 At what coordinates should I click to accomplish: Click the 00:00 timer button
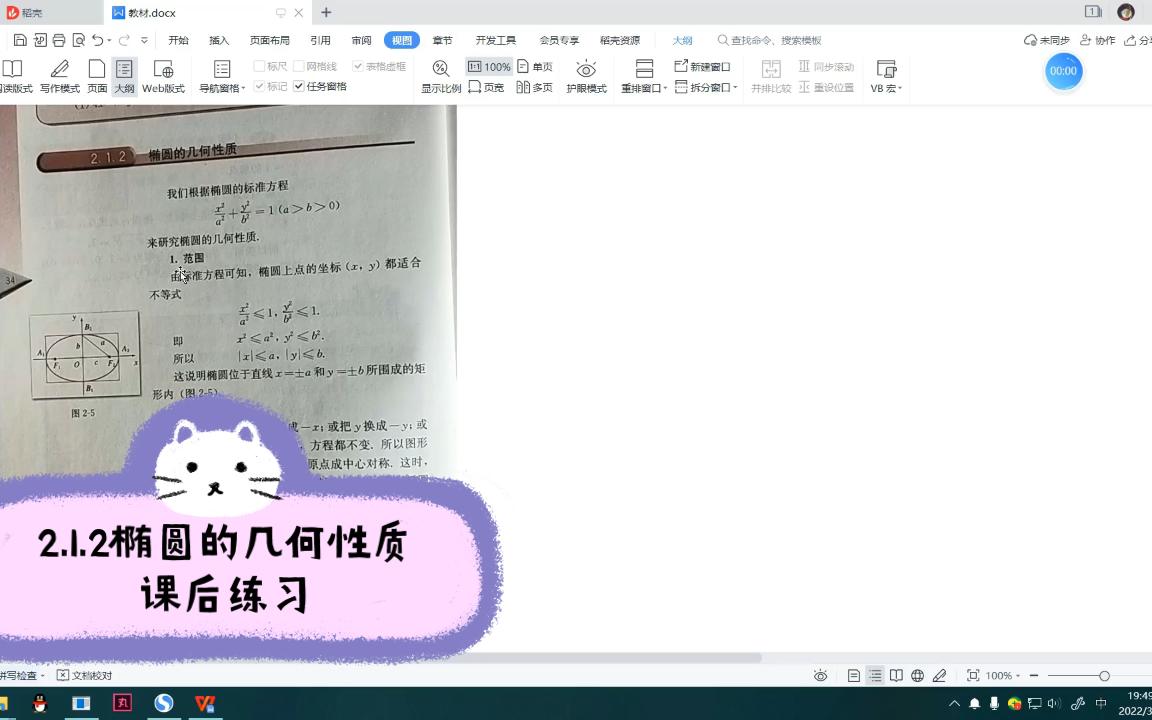coord(1063,71)
